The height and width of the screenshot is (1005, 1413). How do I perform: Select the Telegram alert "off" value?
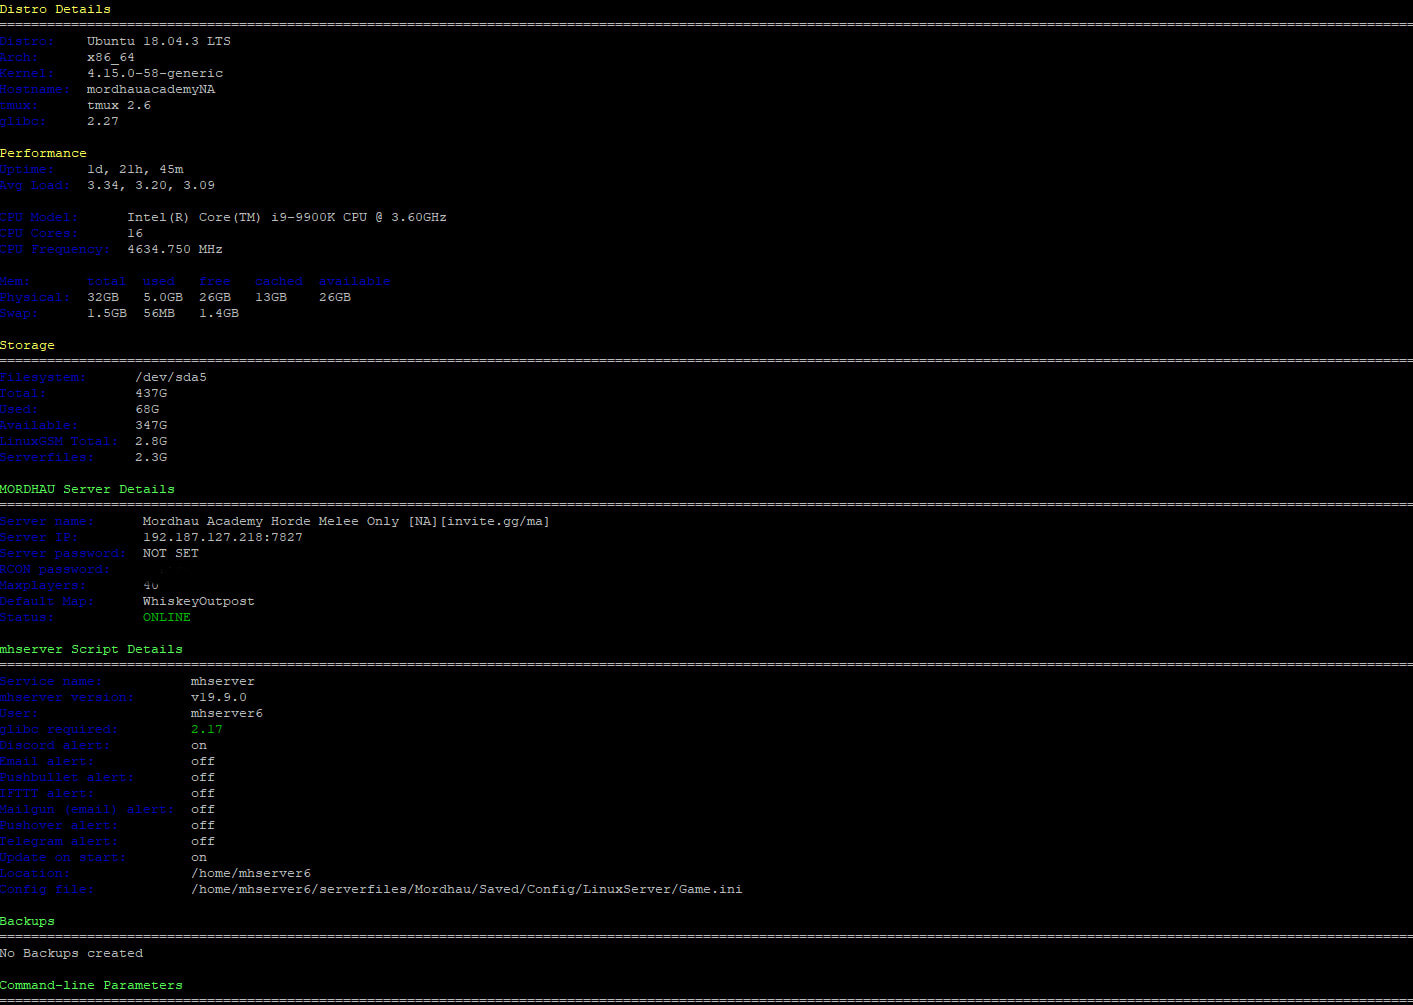coord(203,841)
